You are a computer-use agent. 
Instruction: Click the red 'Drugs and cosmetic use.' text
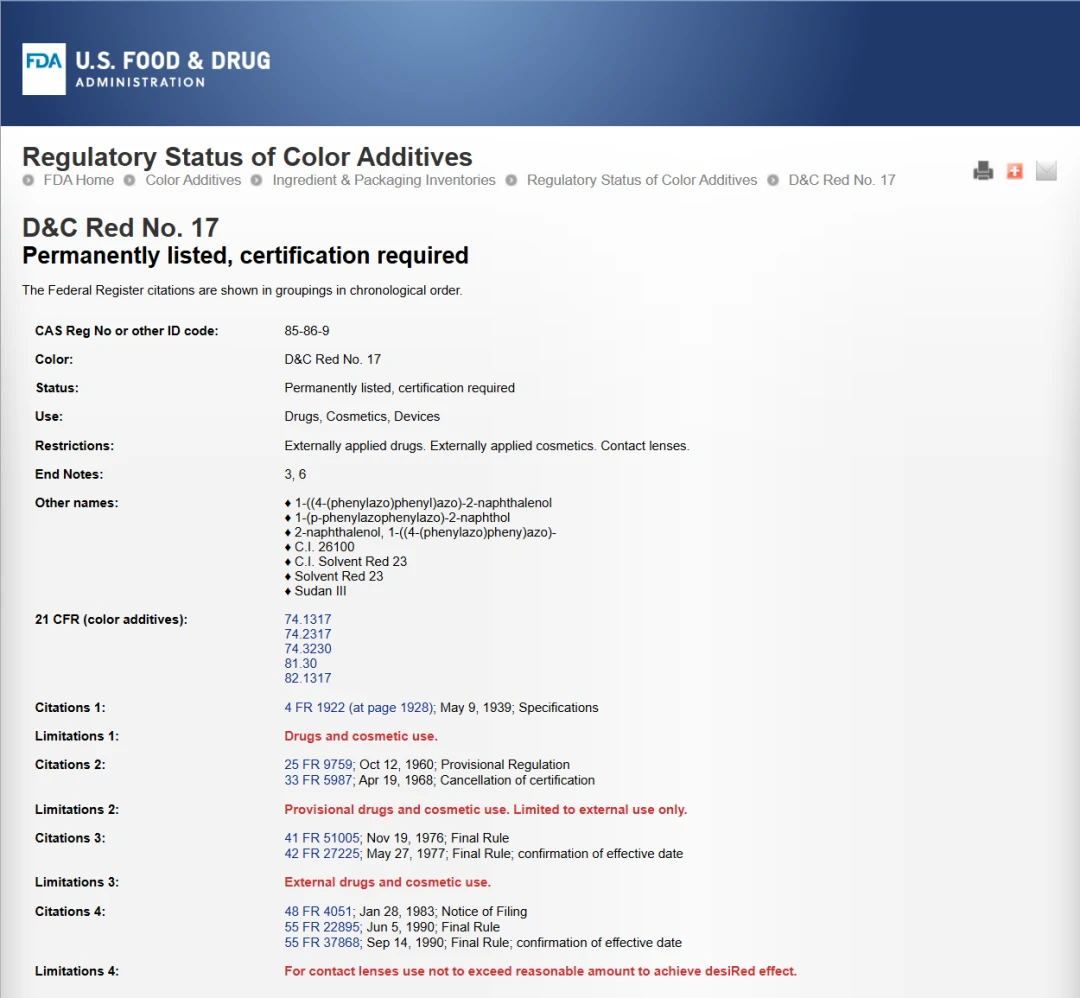[x=361, y=736]
